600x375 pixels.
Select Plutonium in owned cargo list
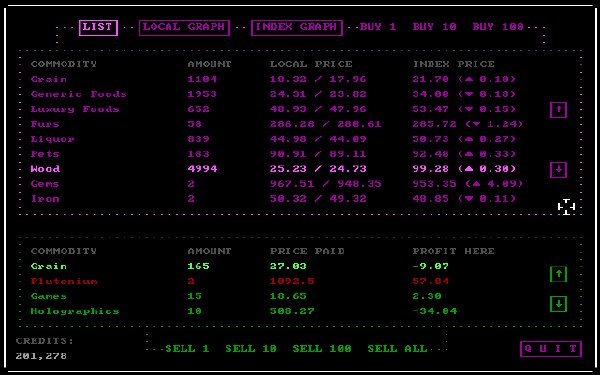click(240, 281)
